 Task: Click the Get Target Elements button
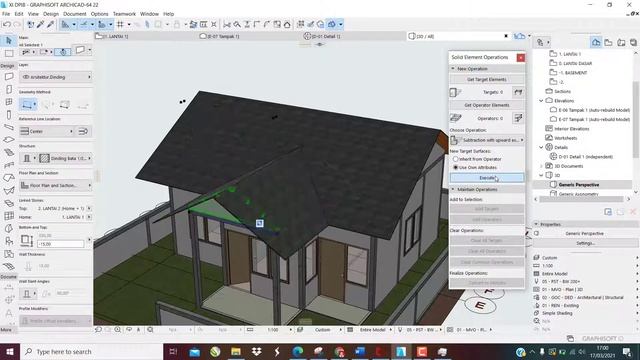(487, 79)
